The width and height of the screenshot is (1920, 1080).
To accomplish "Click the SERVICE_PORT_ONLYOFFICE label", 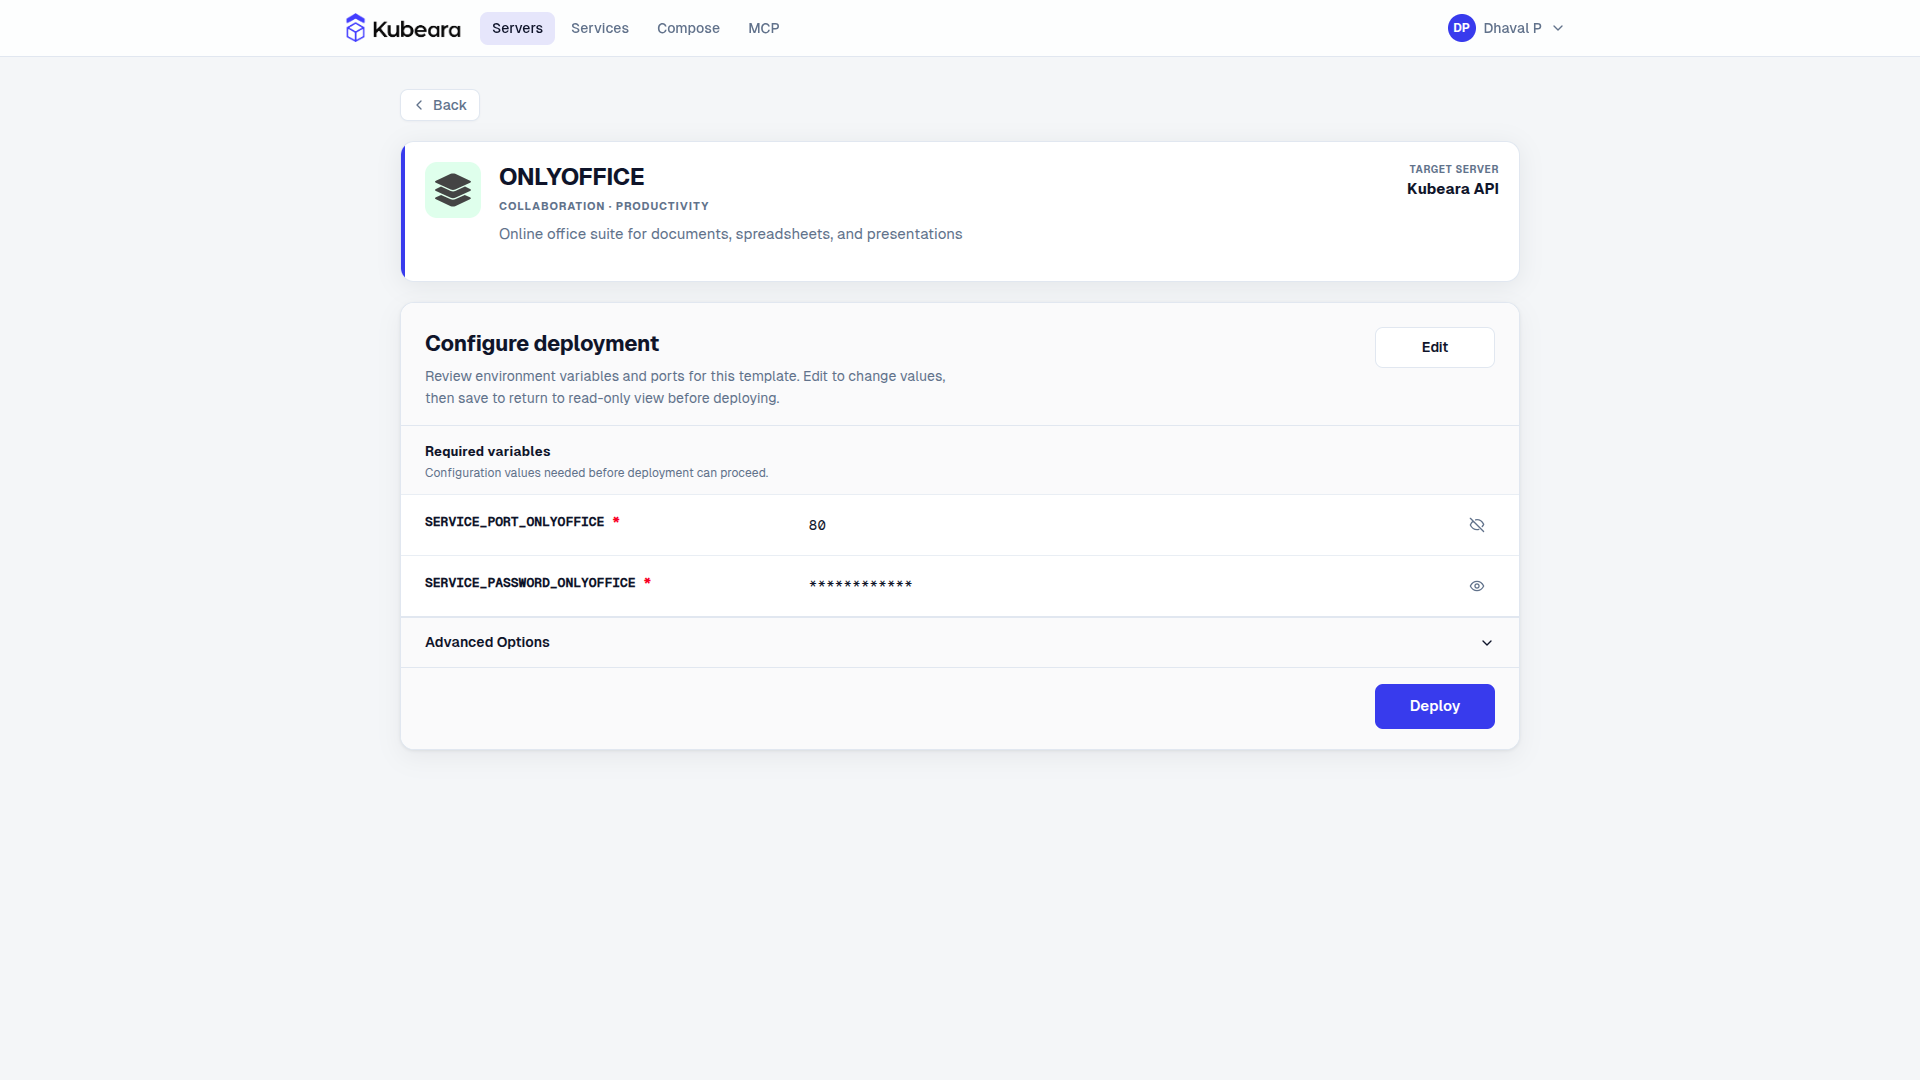I will point(514,522).
